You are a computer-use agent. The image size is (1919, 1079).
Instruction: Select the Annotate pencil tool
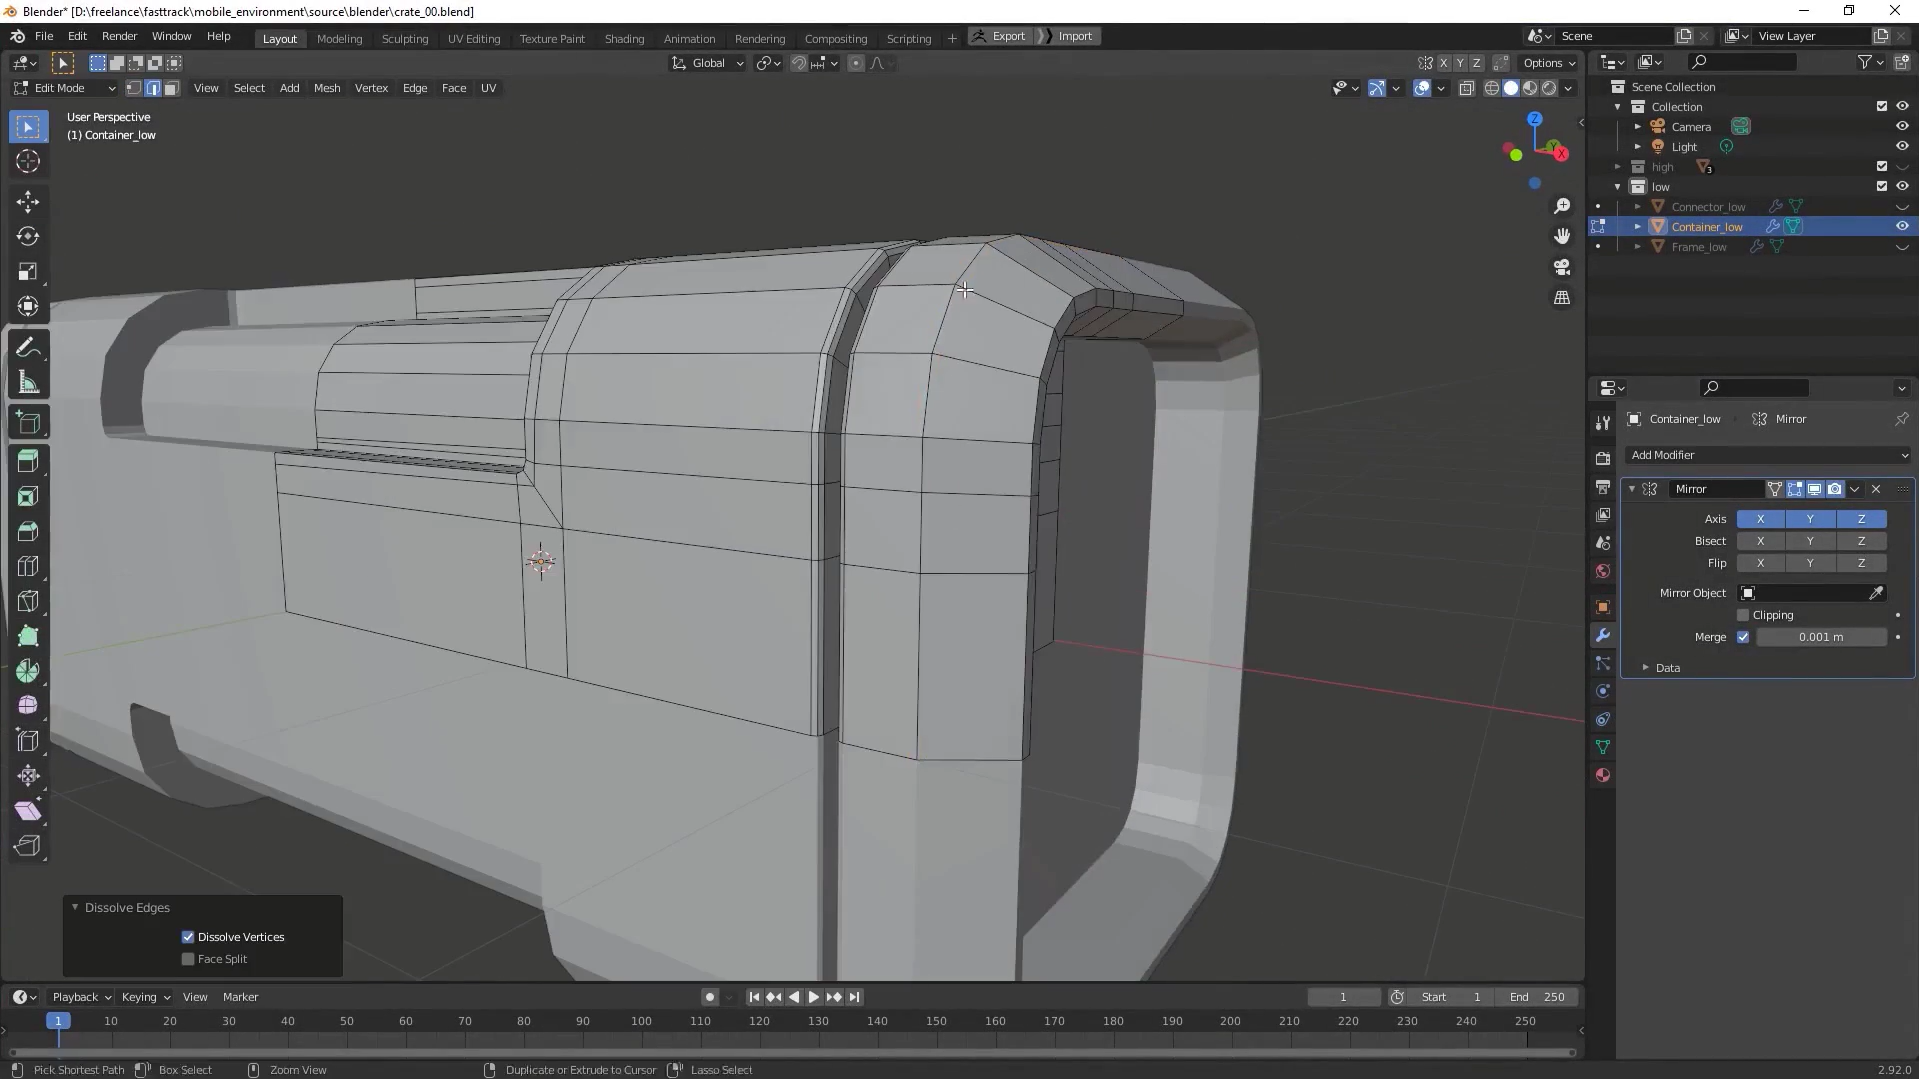click(28, 348)
